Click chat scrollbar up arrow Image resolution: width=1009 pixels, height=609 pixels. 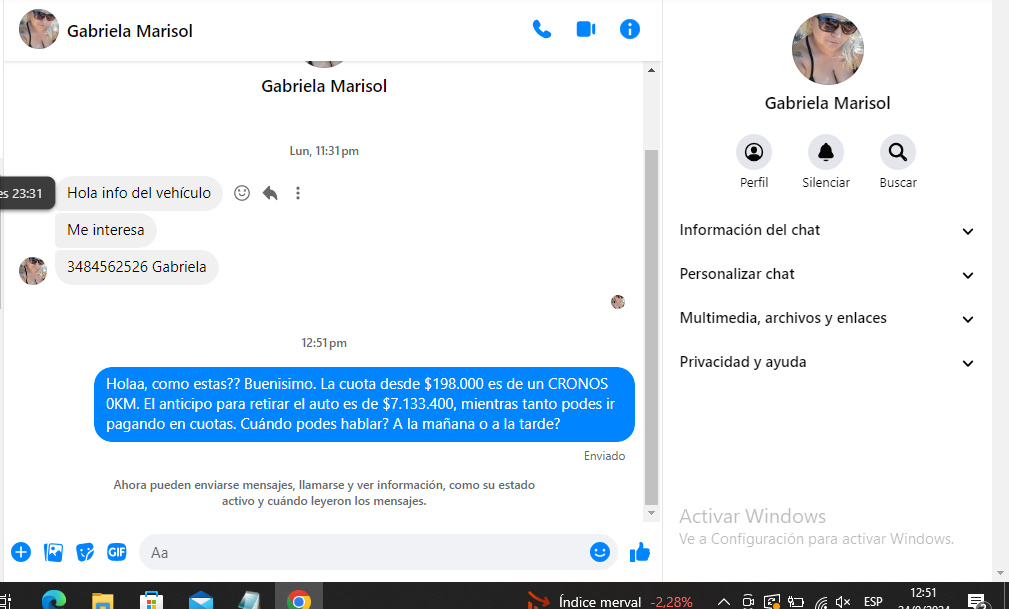point(651,70)
